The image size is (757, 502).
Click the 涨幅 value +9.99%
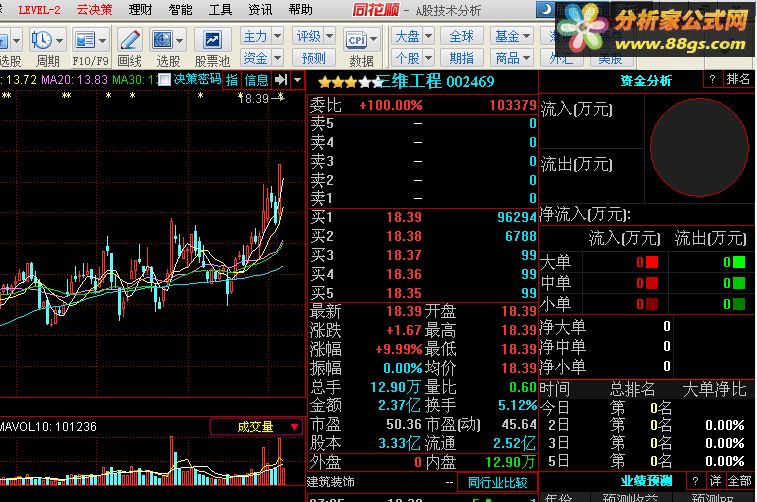click(399, 349)
